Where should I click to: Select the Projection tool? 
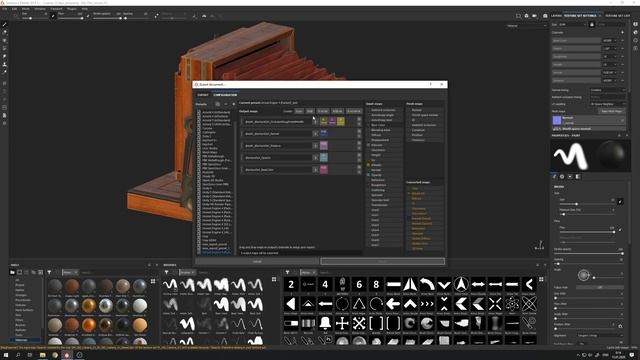(4, 40)
